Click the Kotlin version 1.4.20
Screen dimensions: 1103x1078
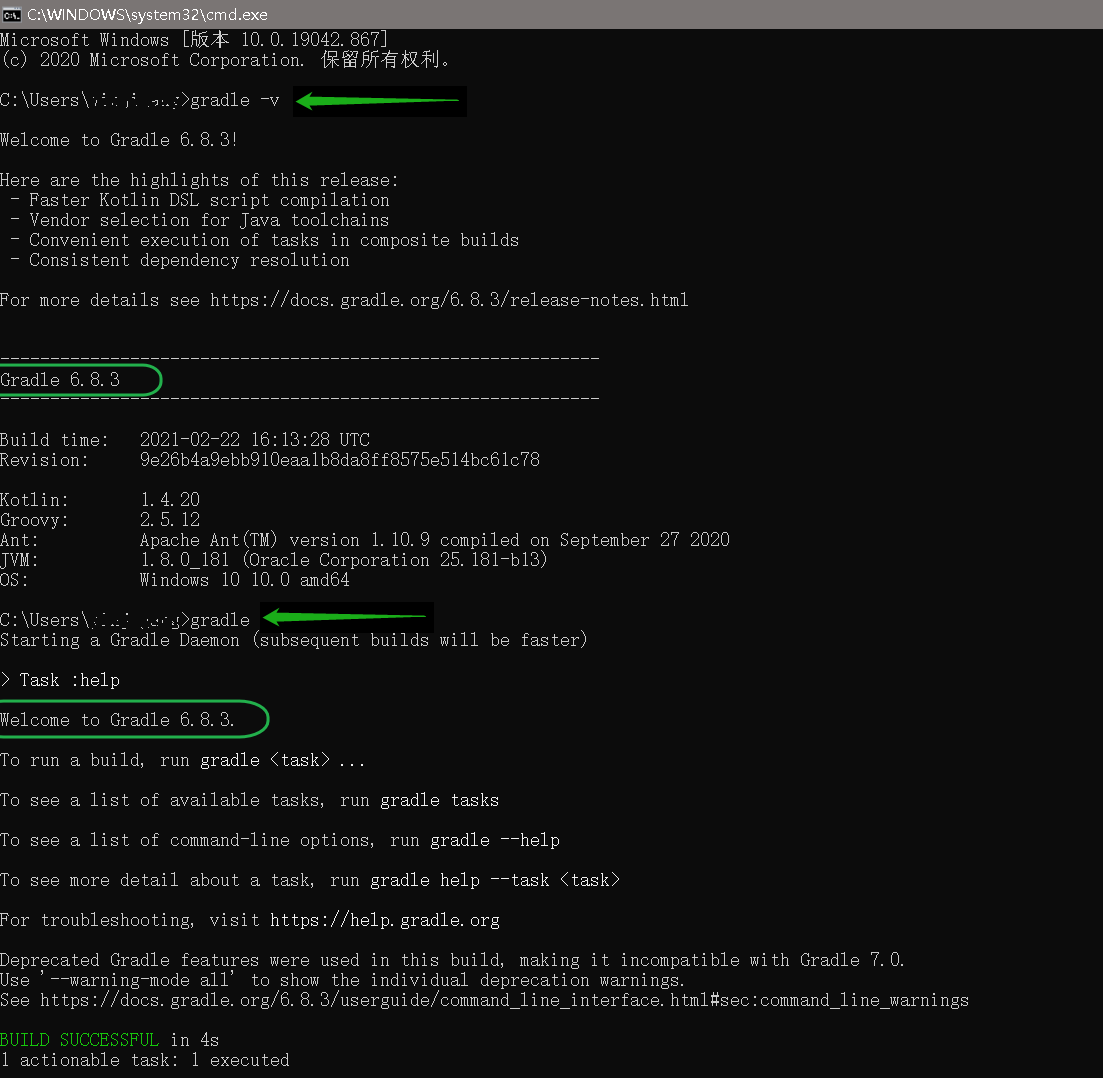170,500
